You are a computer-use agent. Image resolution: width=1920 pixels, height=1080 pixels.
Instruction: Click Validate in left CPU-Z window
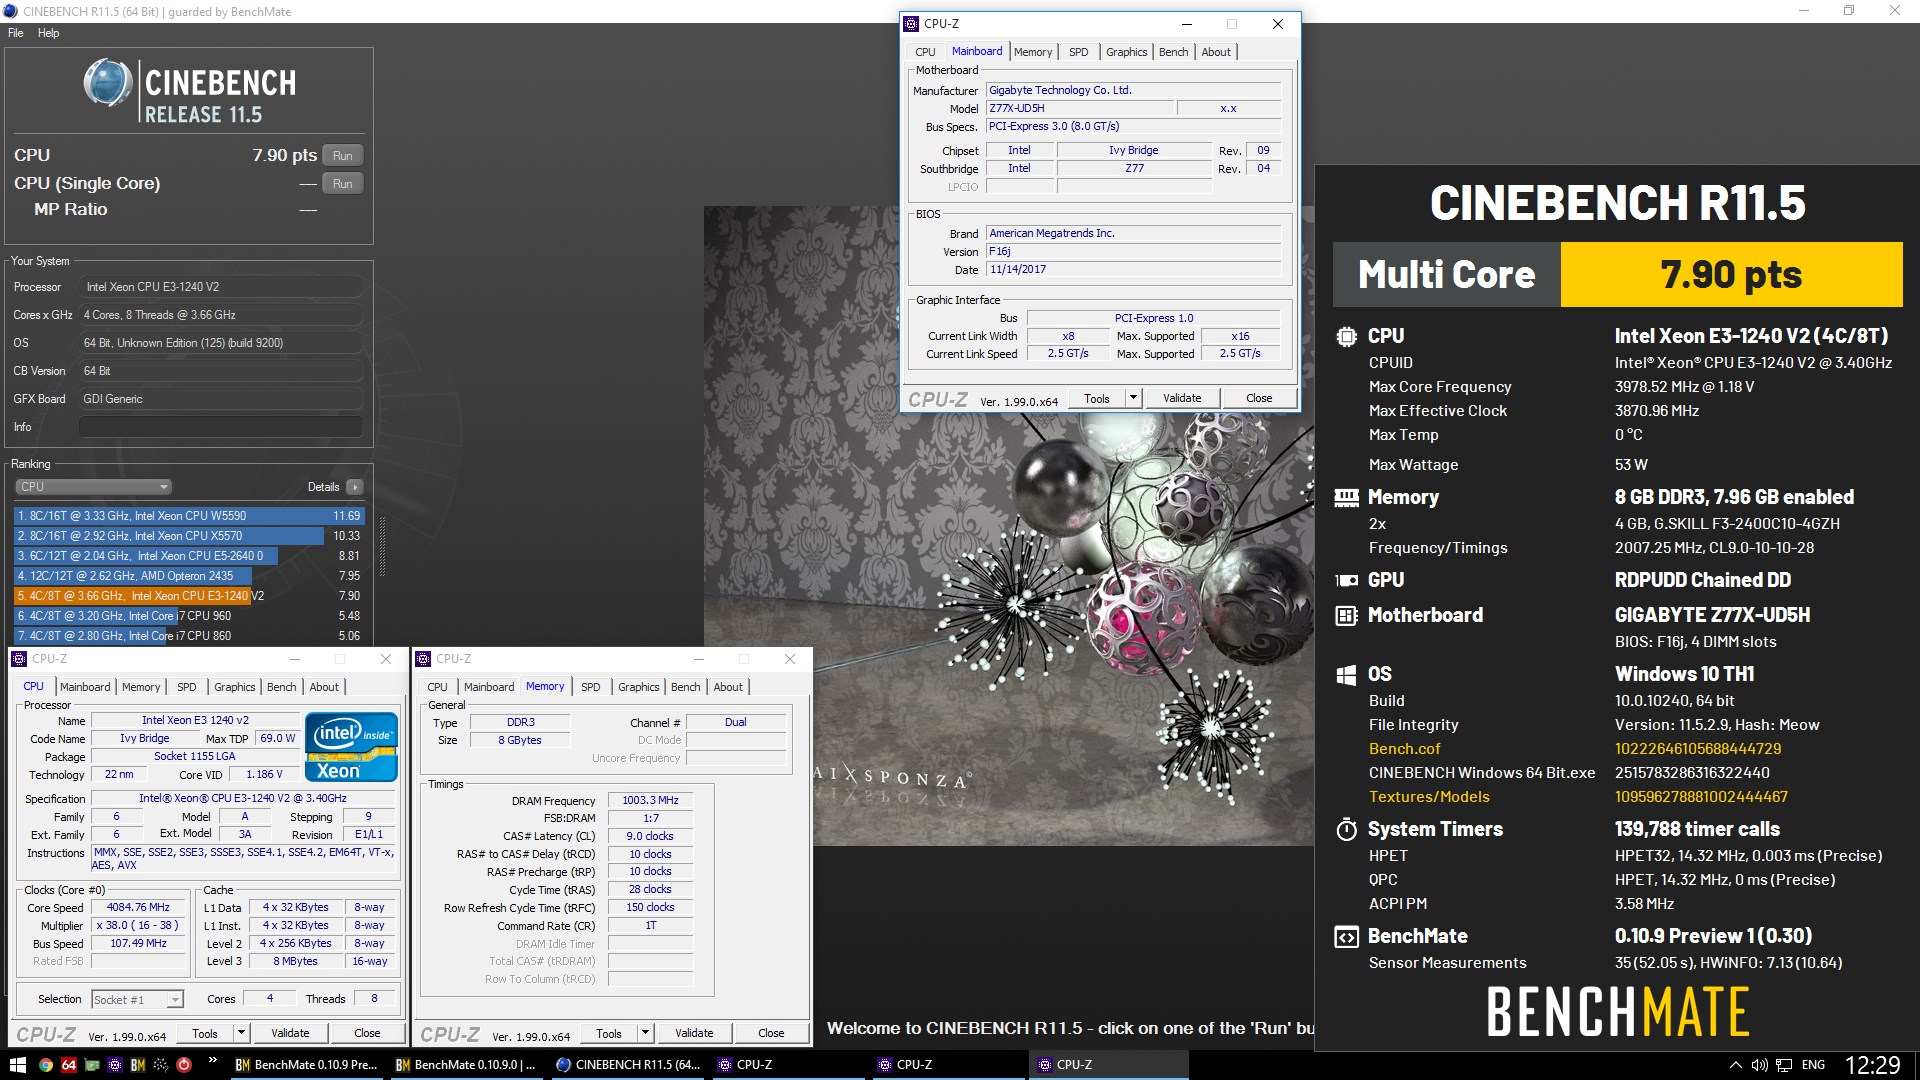[290, 1033]
